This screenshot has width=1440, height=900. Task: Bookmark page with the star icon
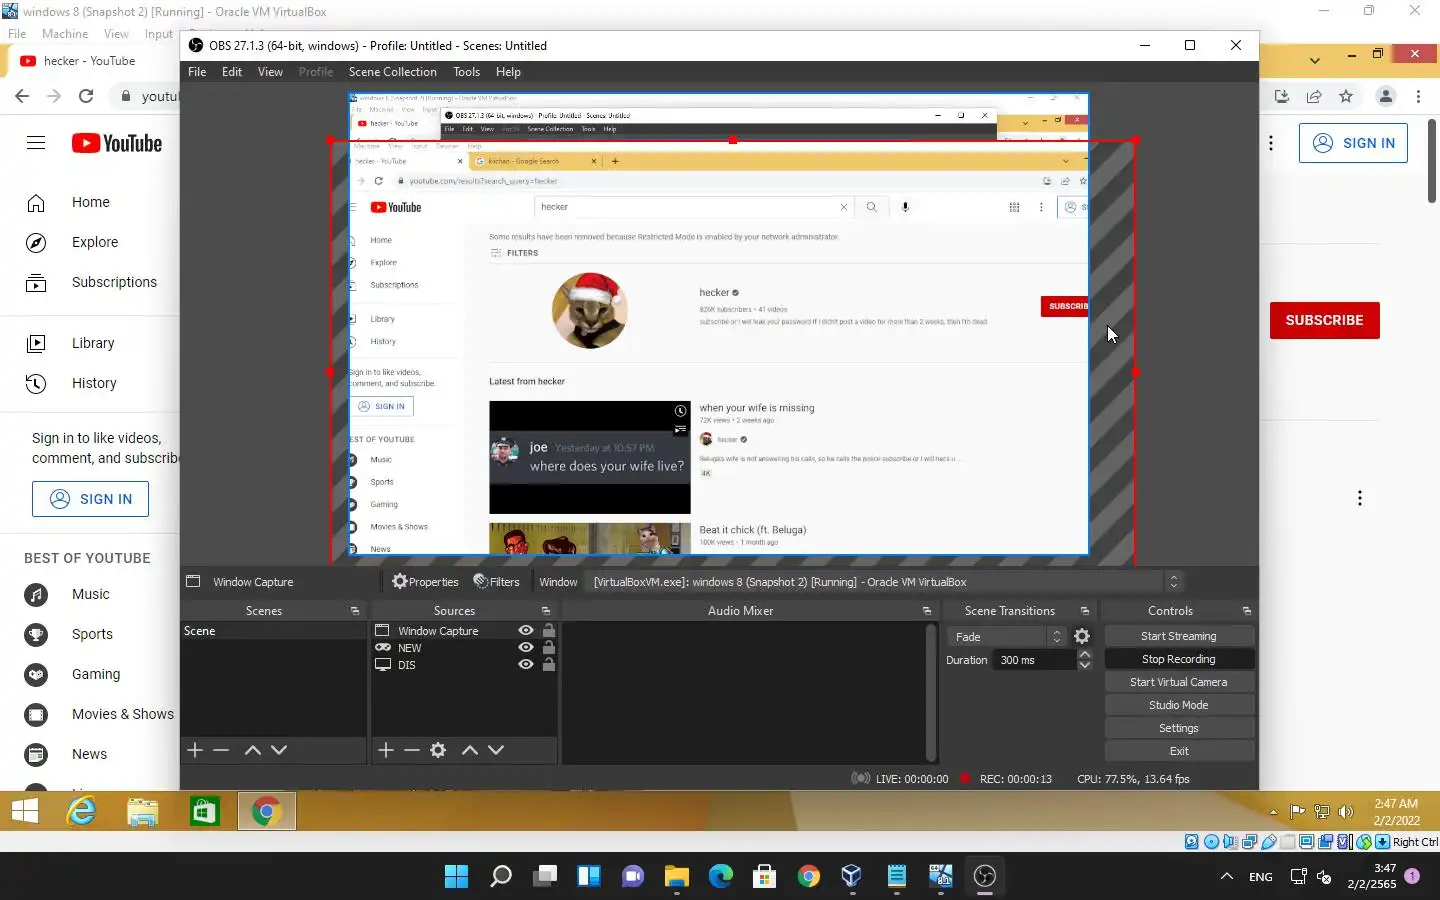click(x=1346, y=96)
